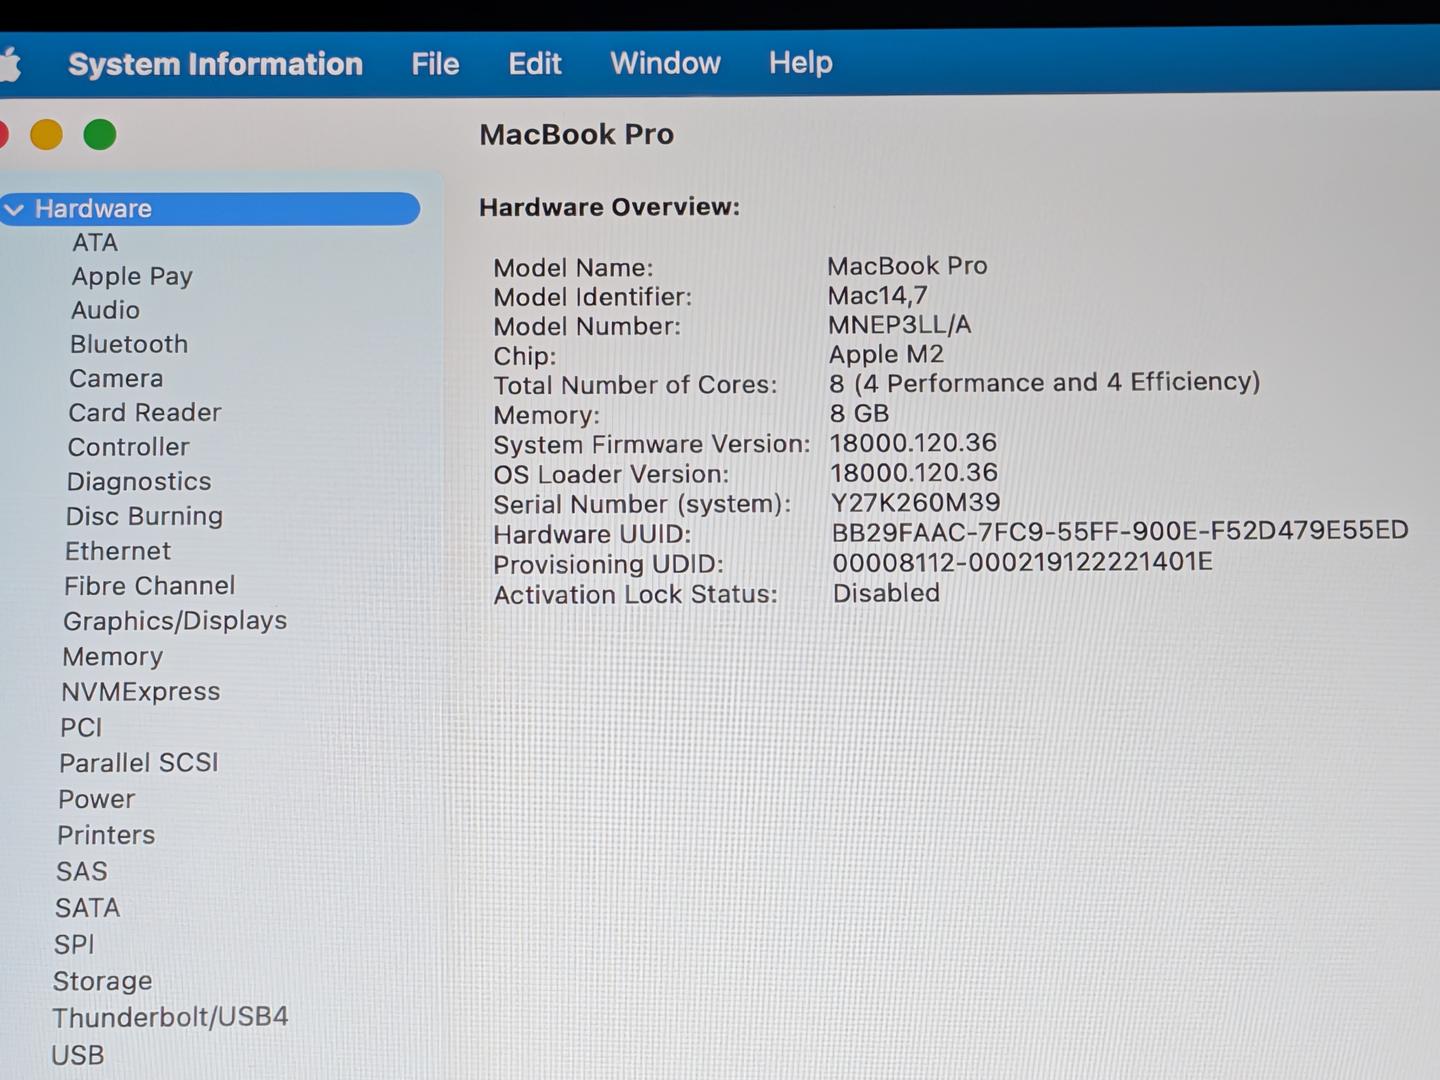Select the Hardware category row
This screenshot has width=1440, height=1080.
click(x=210, y=208)
